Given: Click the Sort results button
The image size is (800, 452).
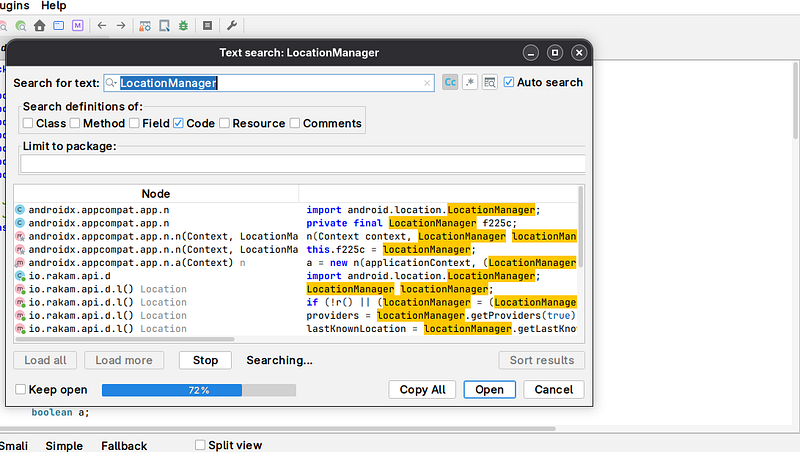Looking at the screenshot, I should click(x=541, y=360).
